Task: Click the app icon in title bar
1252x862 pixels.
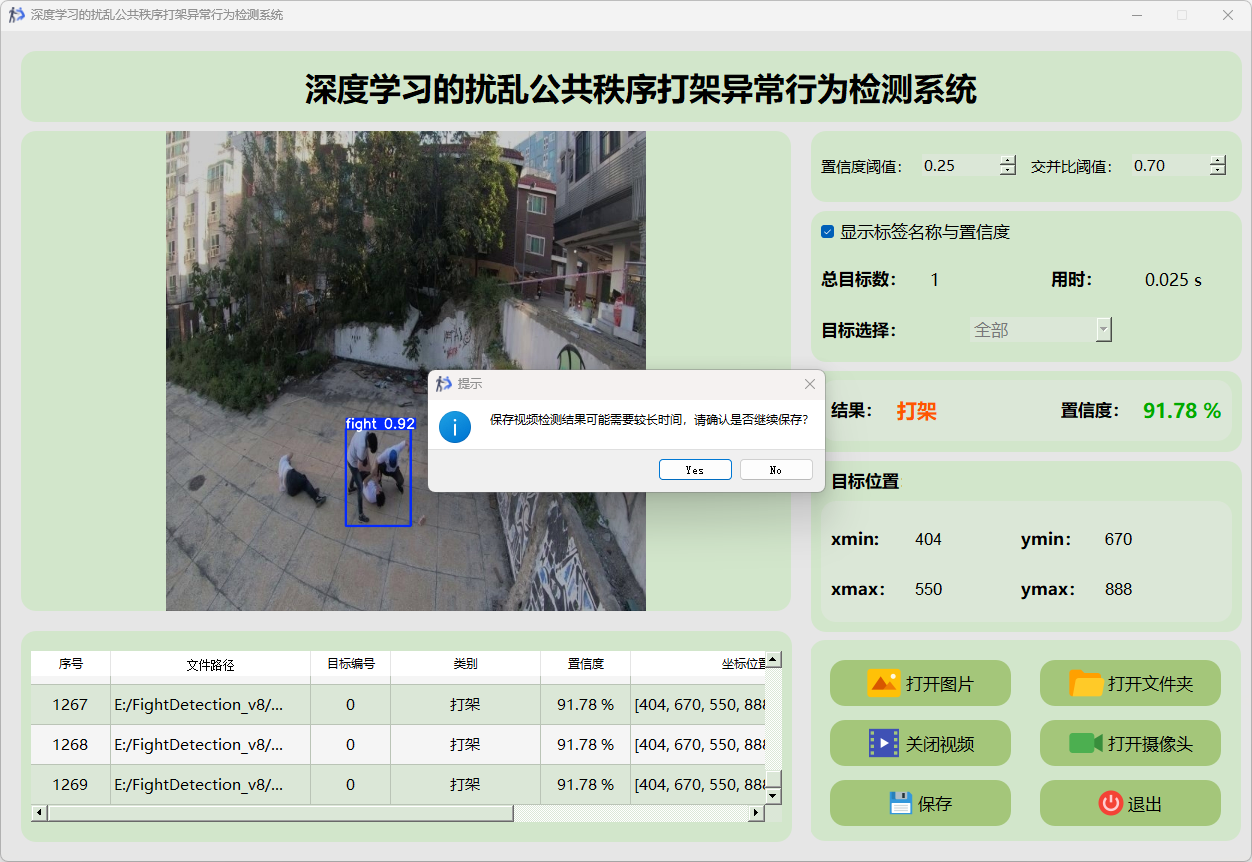Action: point(16,15)
